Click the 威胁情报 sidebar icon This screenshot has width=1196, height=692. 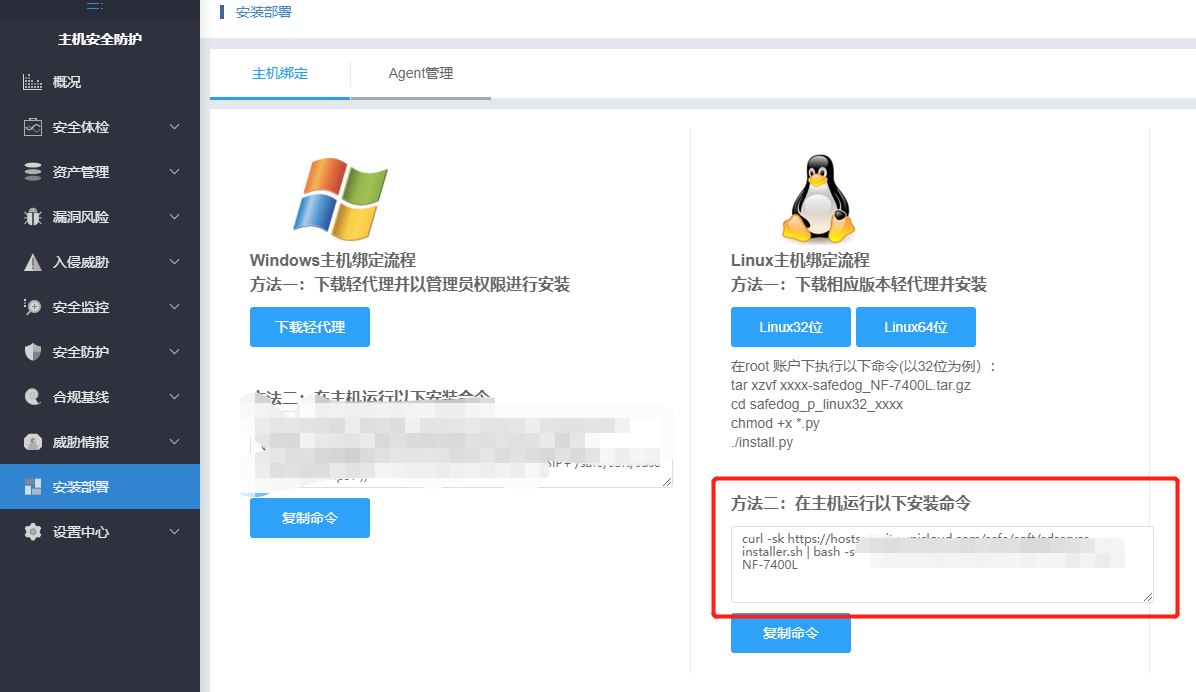click(33, 442)
